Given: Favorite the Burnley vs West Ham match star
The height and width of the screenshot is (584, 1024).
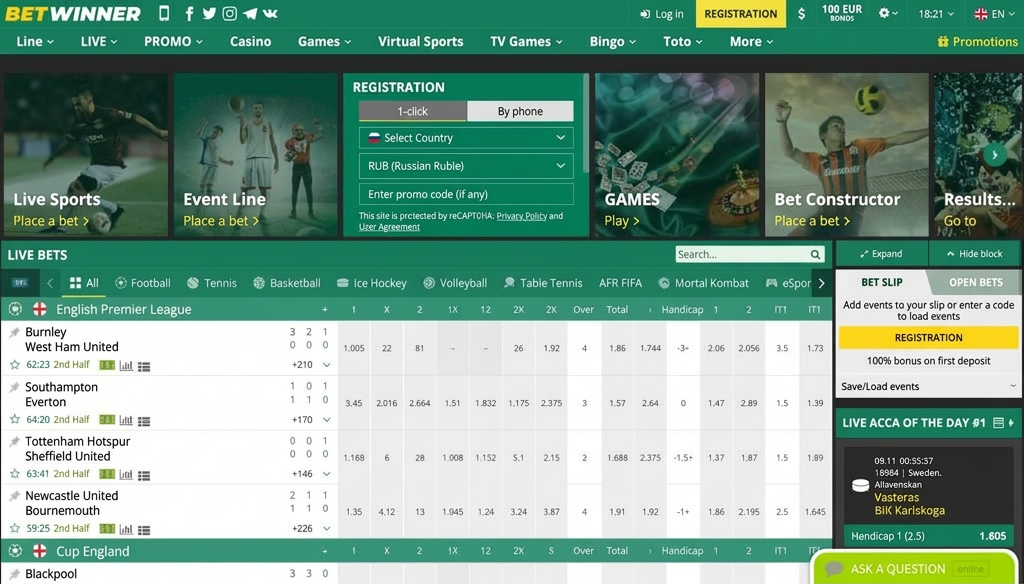Looking at the screenshot, I should pos(14,365).
